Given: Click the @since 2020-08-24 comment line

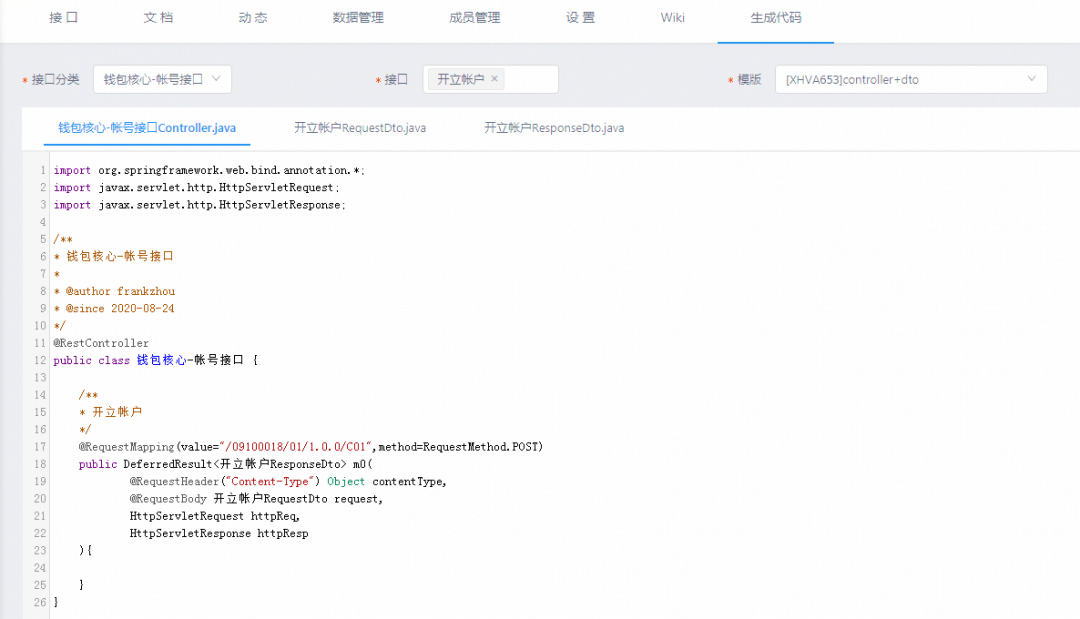Looking at the screenshot, I should 114,308.
